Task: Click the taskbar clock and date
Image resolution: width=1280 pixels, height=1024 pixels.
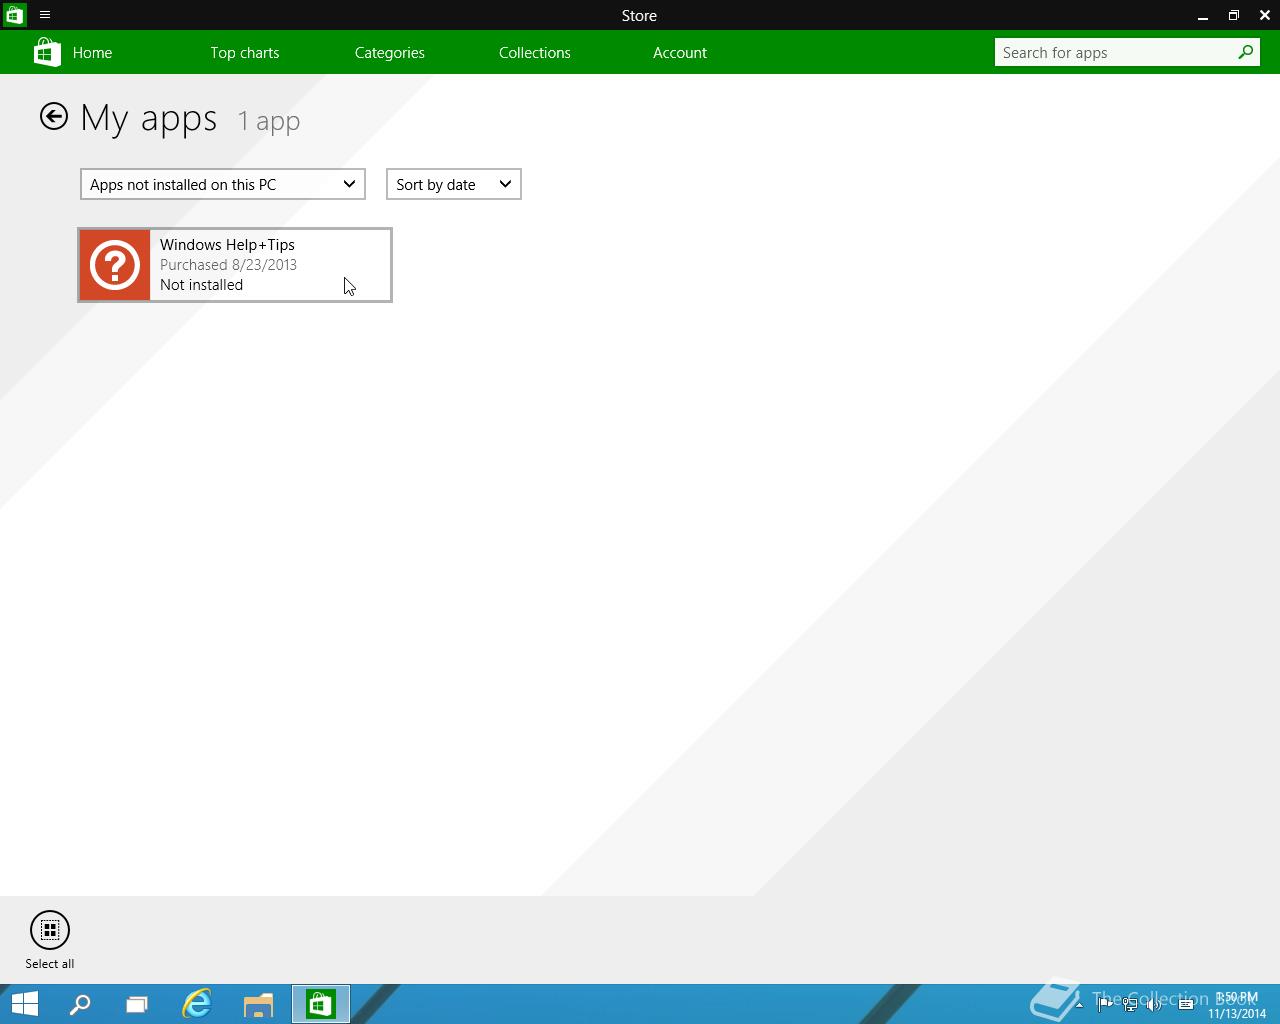Action: (1237, 1005)
